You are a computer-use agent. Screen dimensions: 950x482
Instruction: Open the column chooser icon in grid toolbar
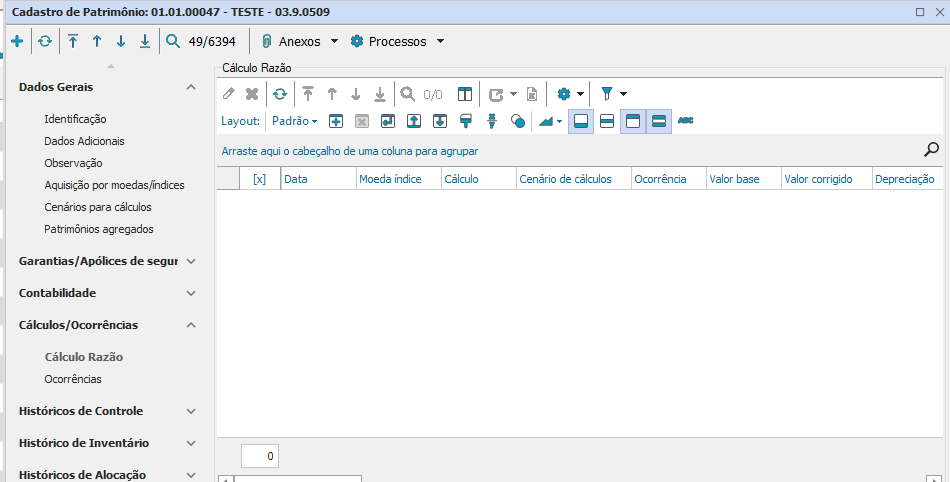coord(465,94)
